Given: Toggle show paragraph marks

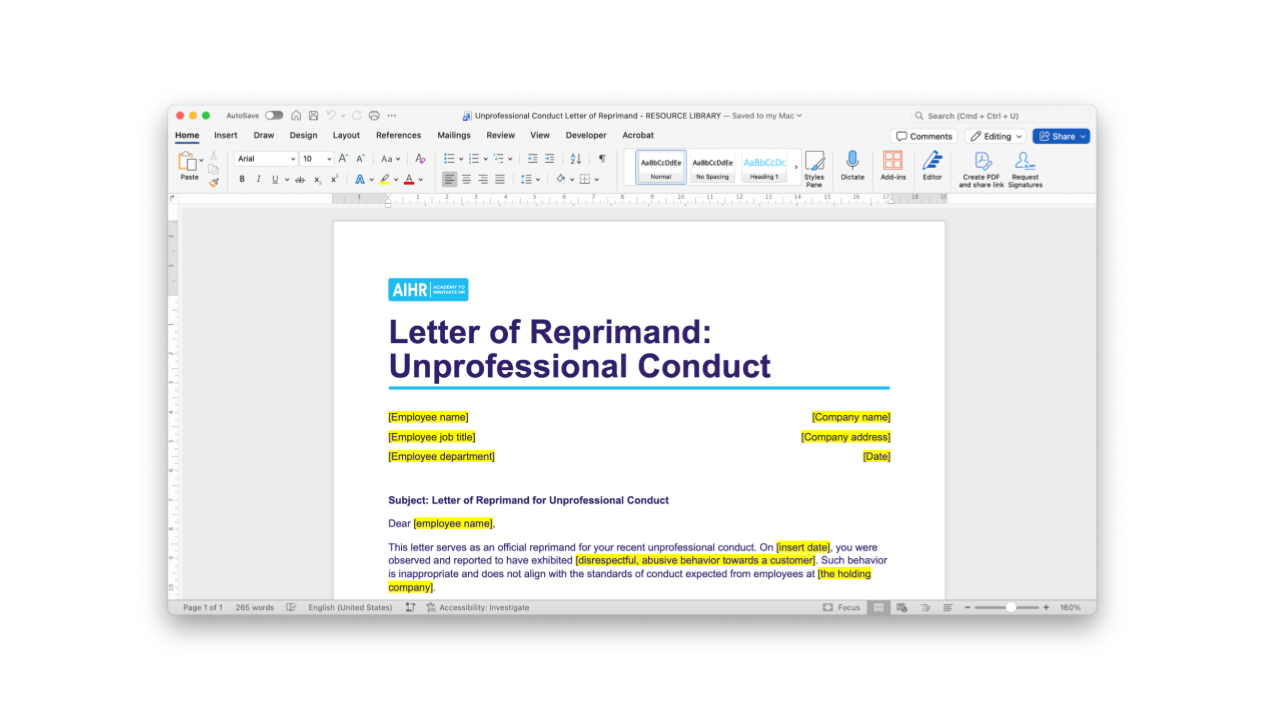Looking at the screenshot, I should click(x=602, y=159).
